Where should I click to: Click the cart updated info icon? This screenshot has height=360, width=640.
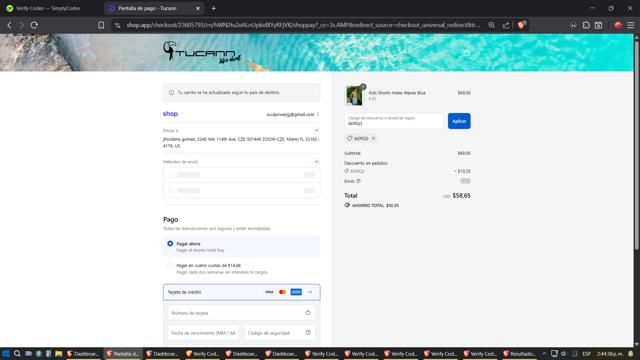click(x=171, y=93)
